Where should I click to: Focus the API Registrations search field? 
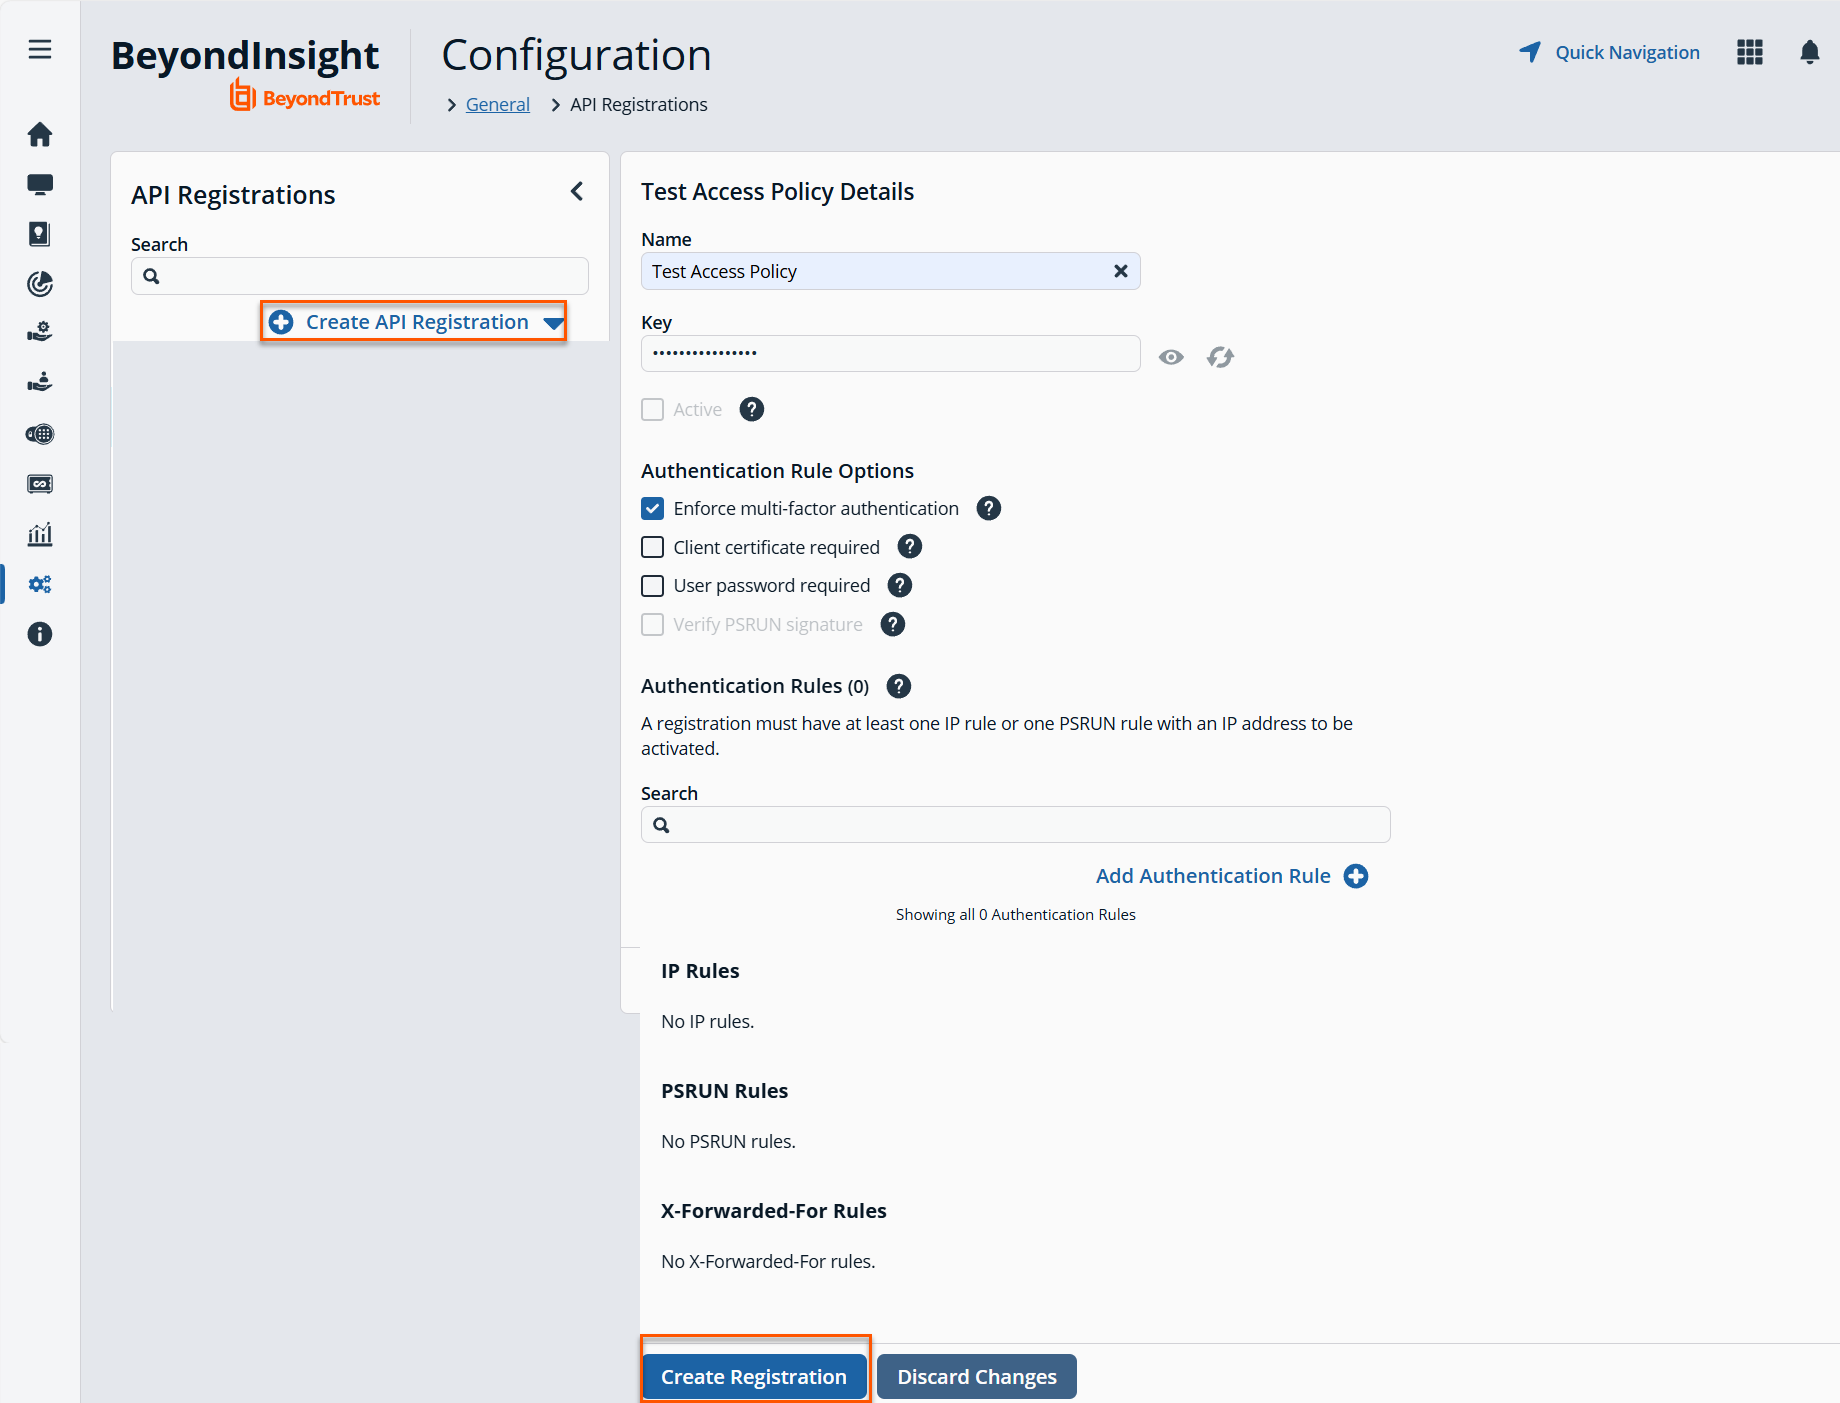pyautogui.click(x=360, y=276)
